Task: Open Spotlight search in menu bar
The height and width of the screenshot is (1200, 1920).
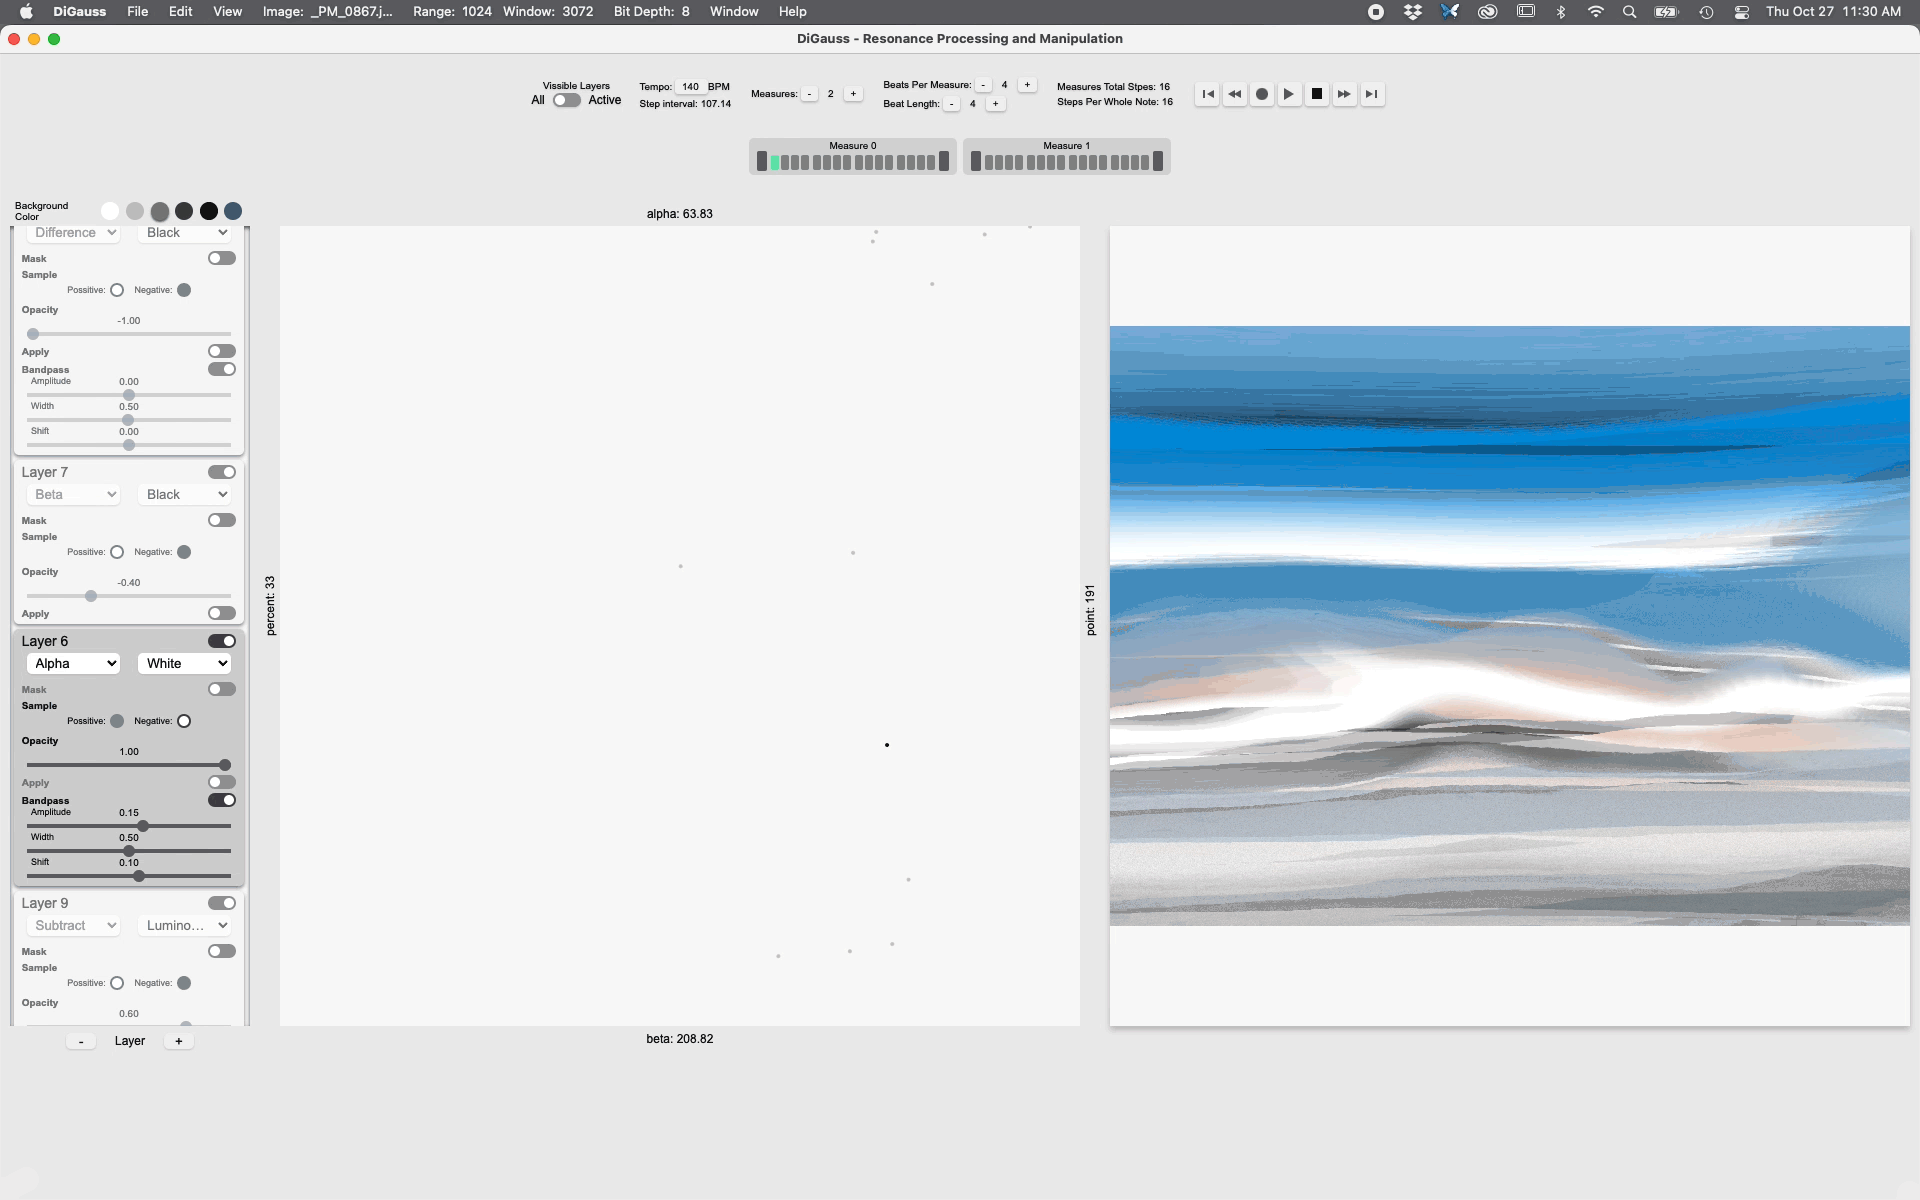Action: point(1629,12)
